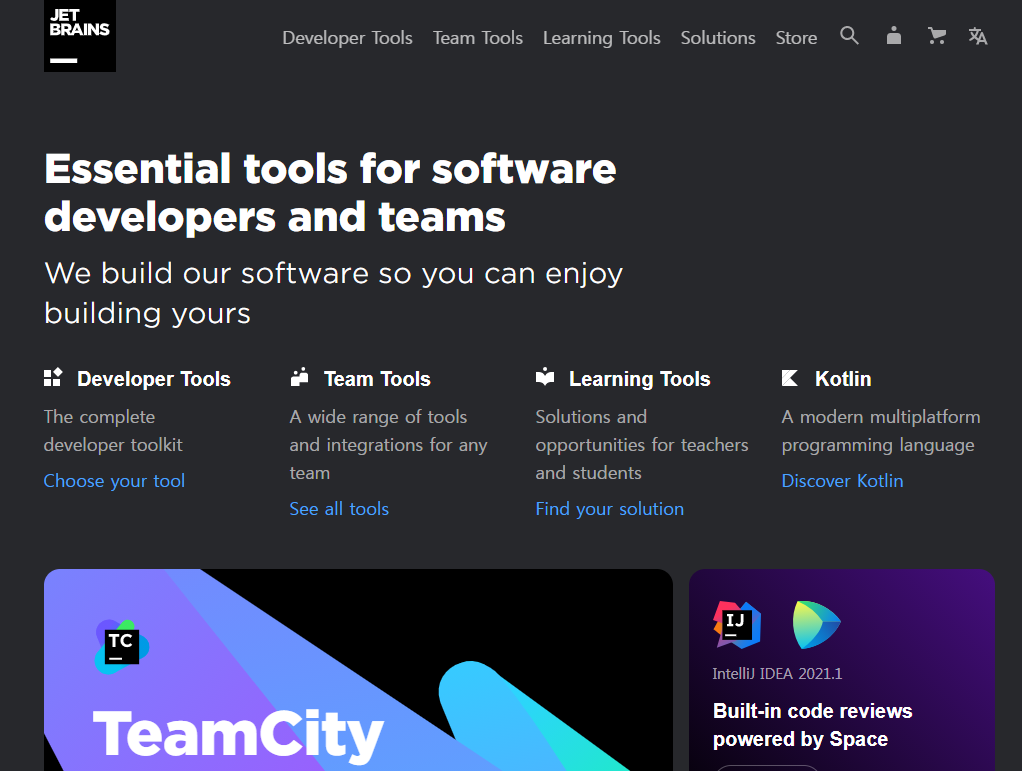Click the Developer Tools section heading
Screen dimensions: 1022x771
click(x=154, y=379)
